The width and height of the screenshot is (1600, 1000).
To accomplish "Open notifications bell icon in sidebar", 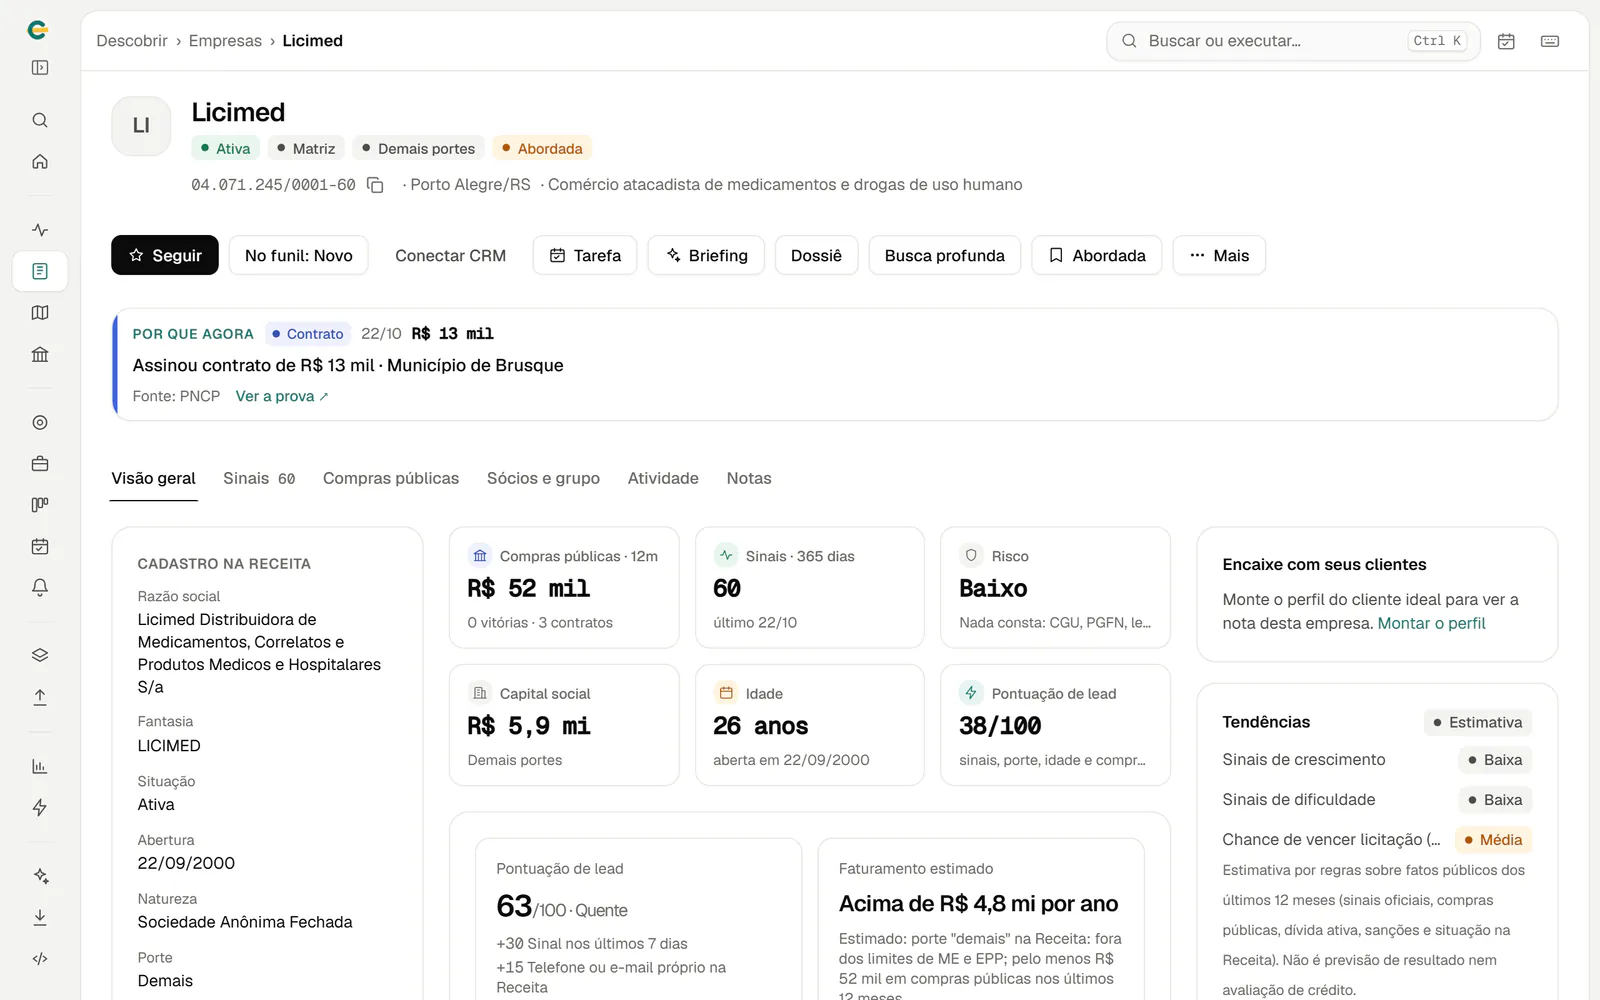I will (x=40, y=588).
